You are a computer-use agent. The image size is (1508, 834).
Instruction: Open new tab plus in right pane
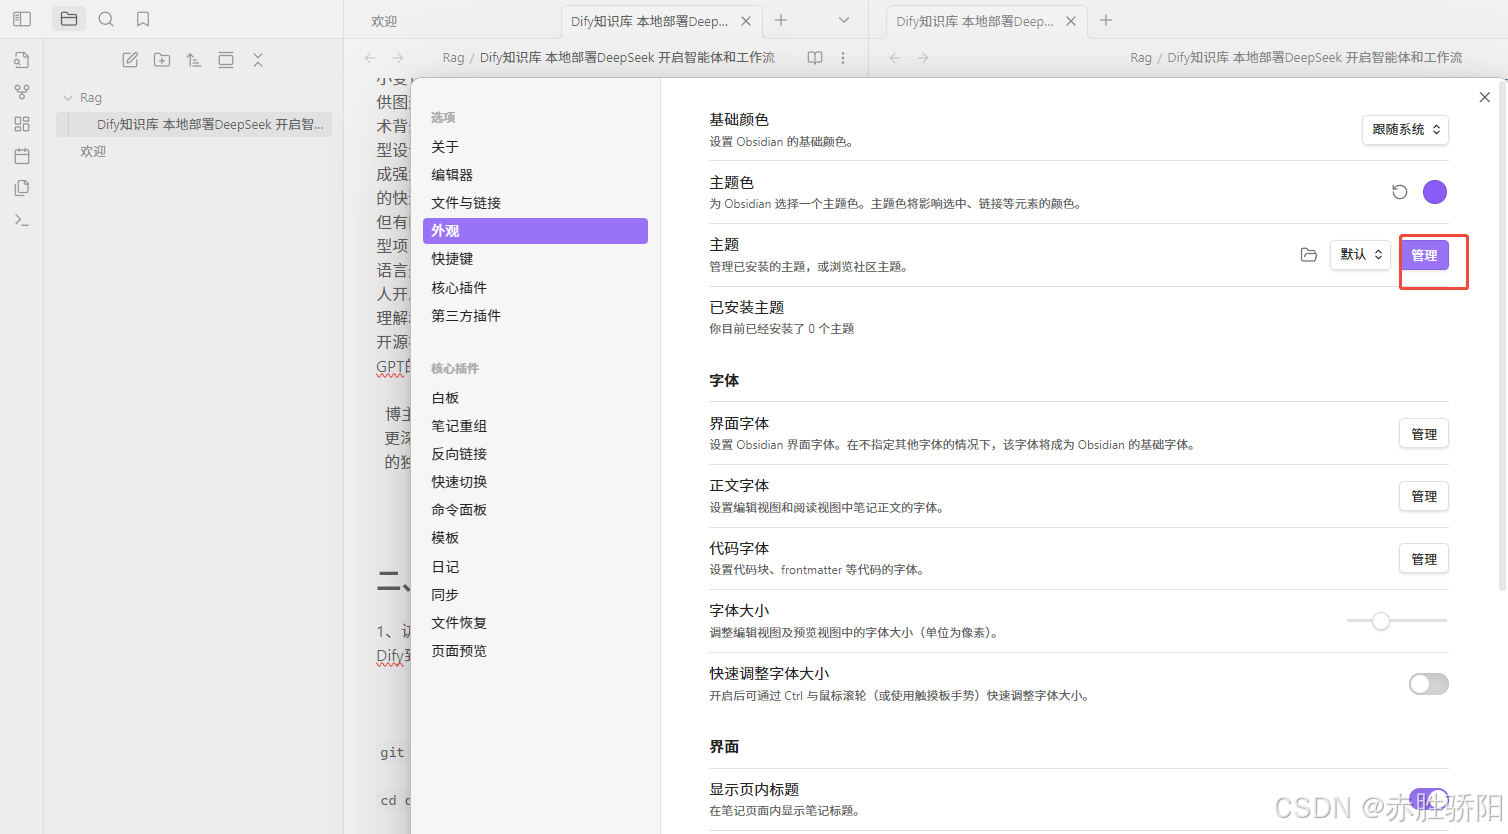[1106, 20]
